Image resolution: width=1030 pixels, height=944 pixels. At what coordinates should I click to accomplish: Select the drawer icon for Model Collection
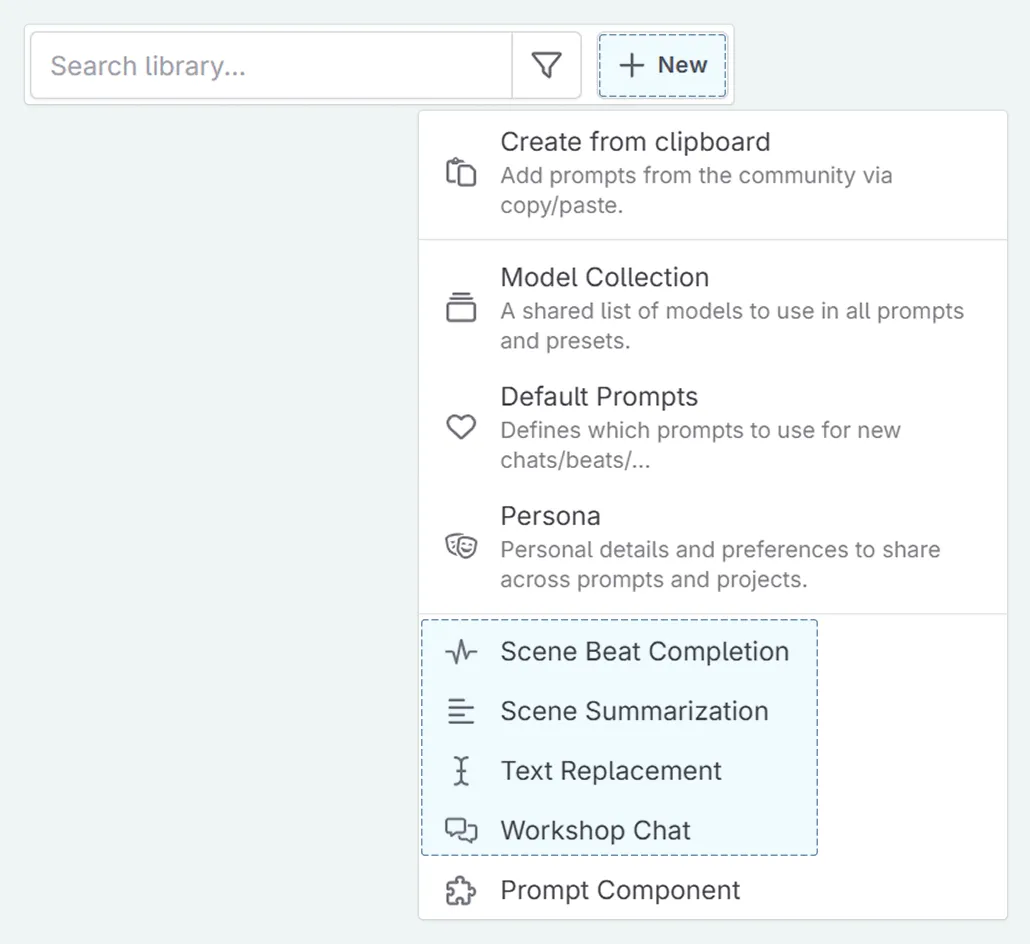point(461,306)
